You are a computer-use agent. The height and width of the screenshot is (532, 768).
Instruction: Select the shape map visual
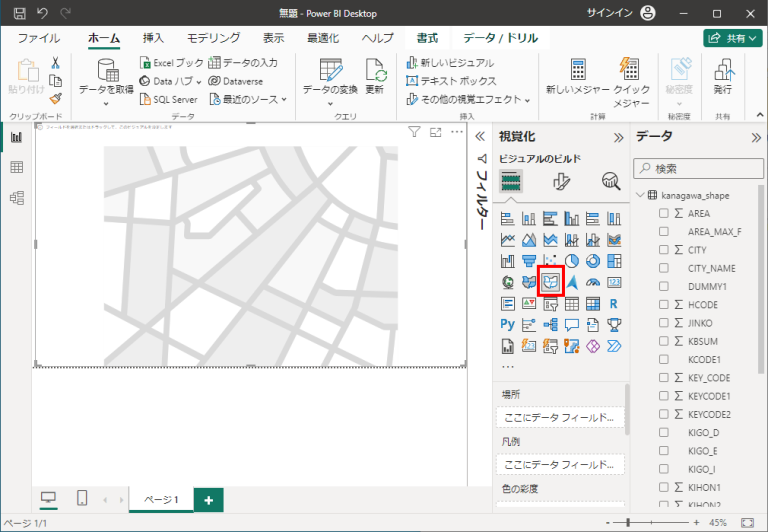(551, 282)
